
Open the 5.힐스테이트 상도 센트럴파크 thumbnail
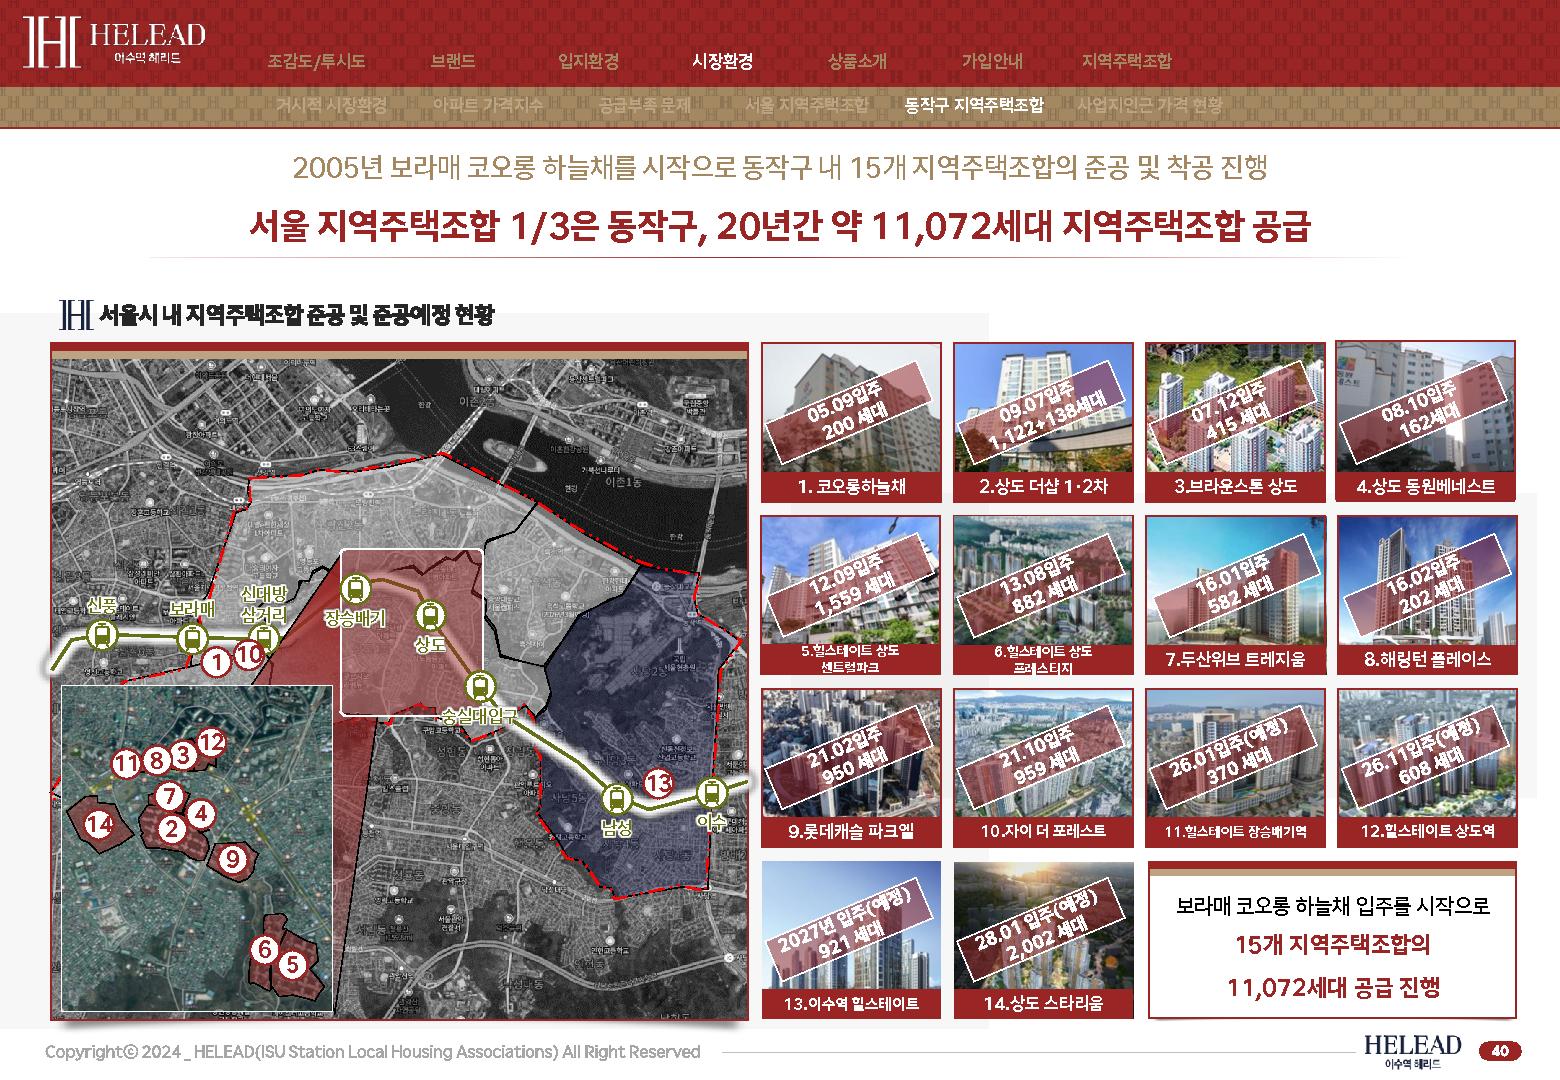(x=851, y=595)
